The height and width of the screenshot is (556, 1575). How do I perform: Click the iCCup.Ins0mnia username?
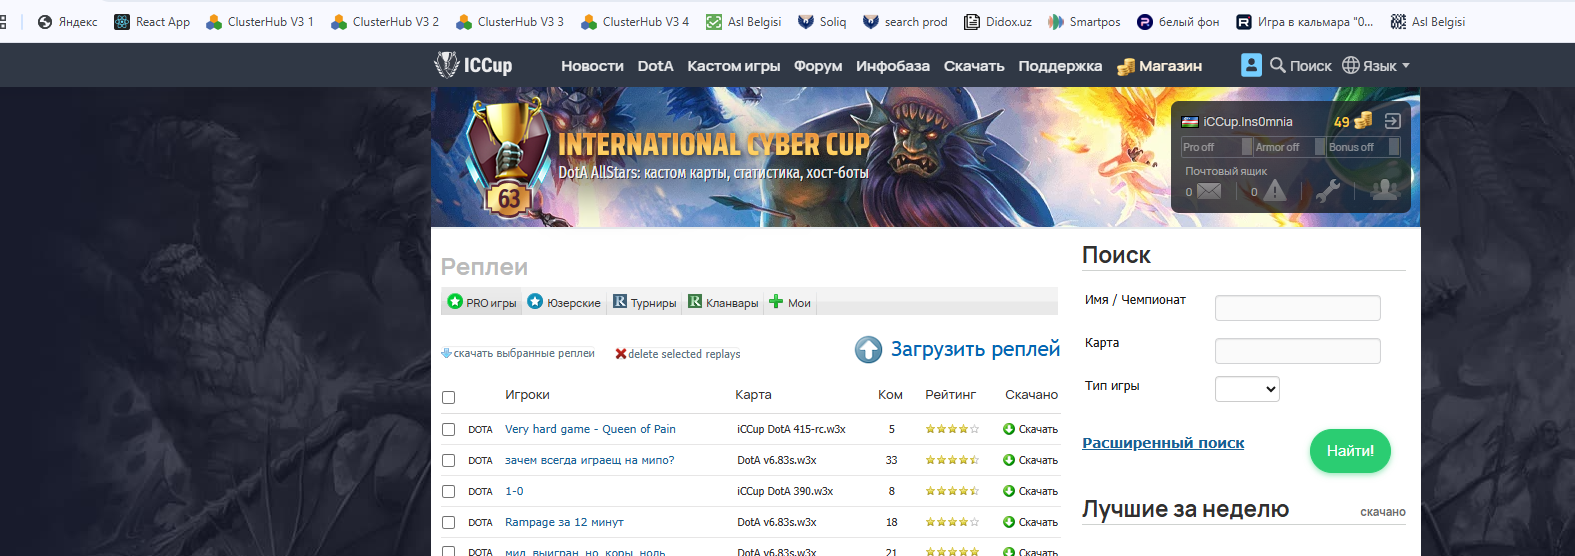[1248, 122]
